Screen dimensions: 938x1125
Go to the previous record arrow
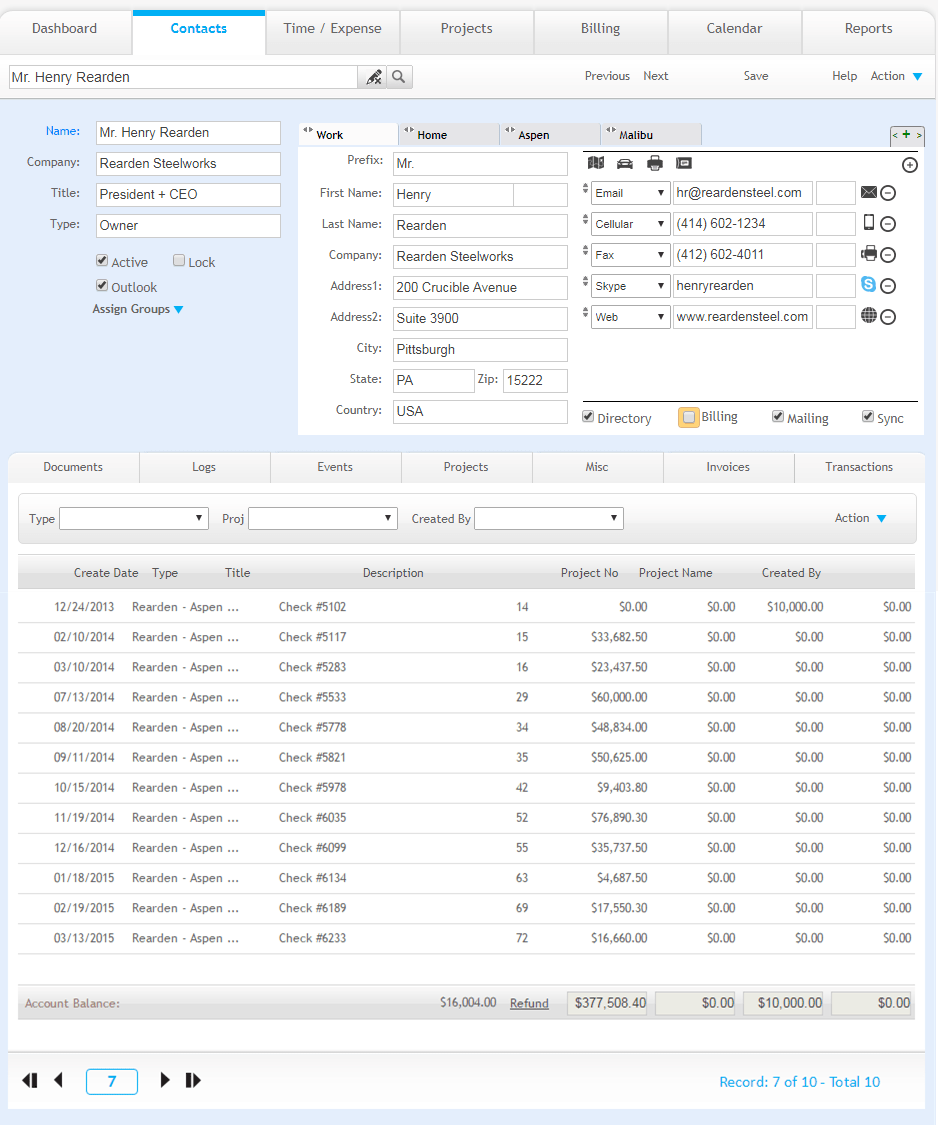pos(59,1080)
